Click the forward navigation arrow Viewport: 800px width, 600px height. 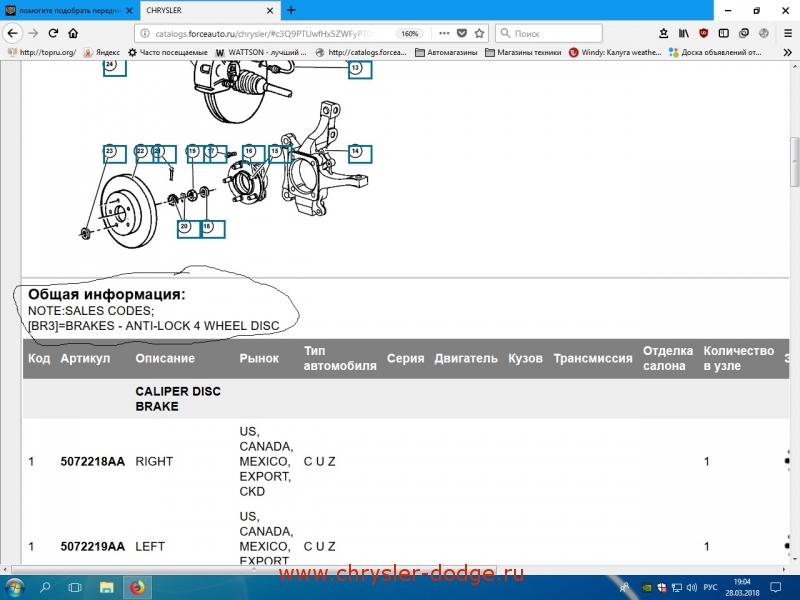click(x=33, y=34)
